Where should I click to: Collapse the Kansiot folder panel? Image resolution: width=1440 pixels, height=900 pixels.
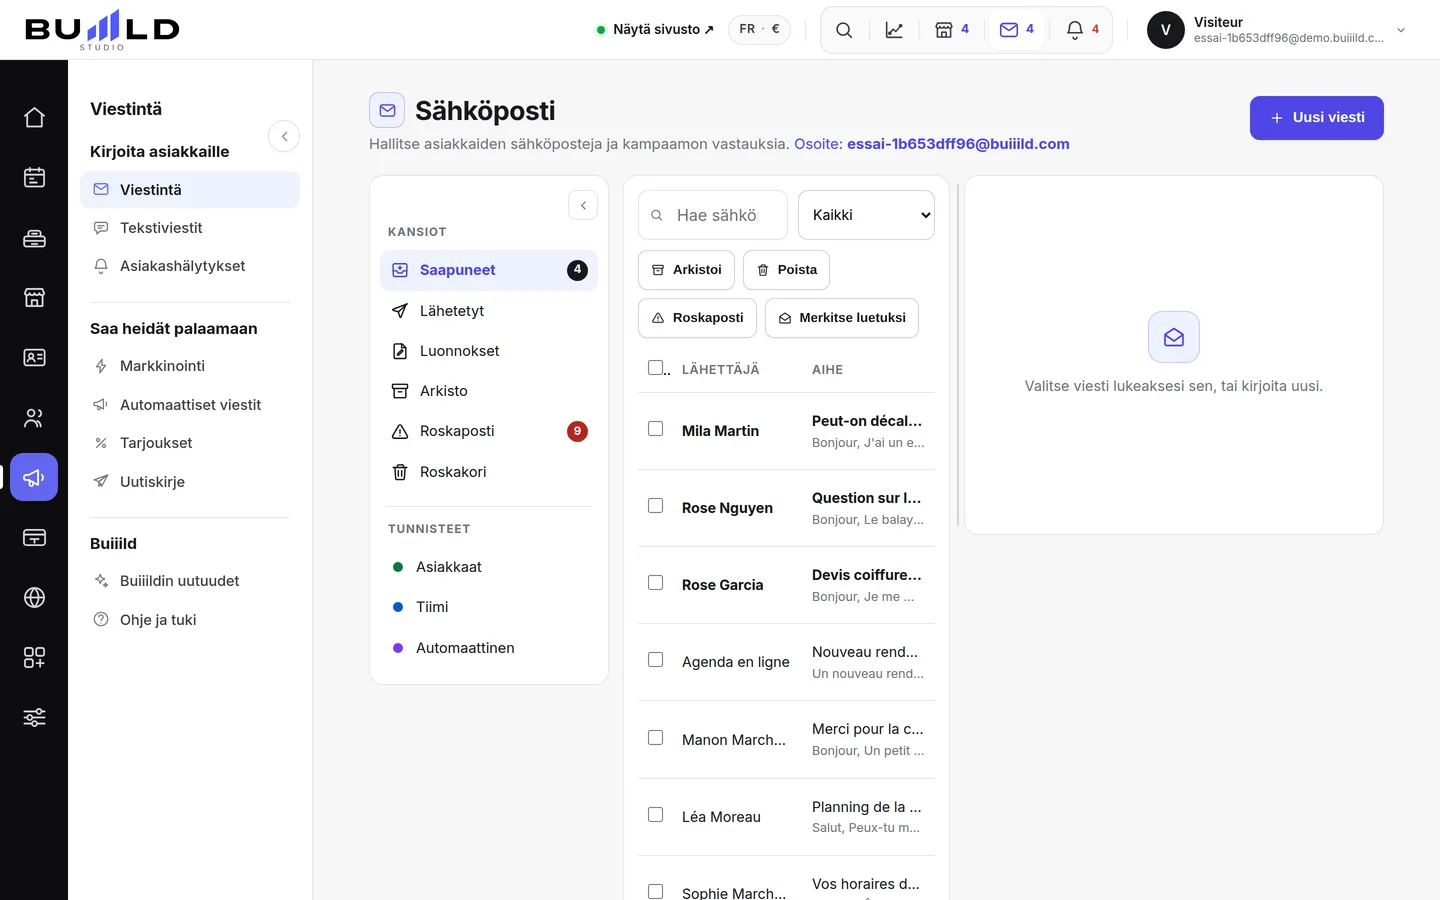tap(583, 205)
